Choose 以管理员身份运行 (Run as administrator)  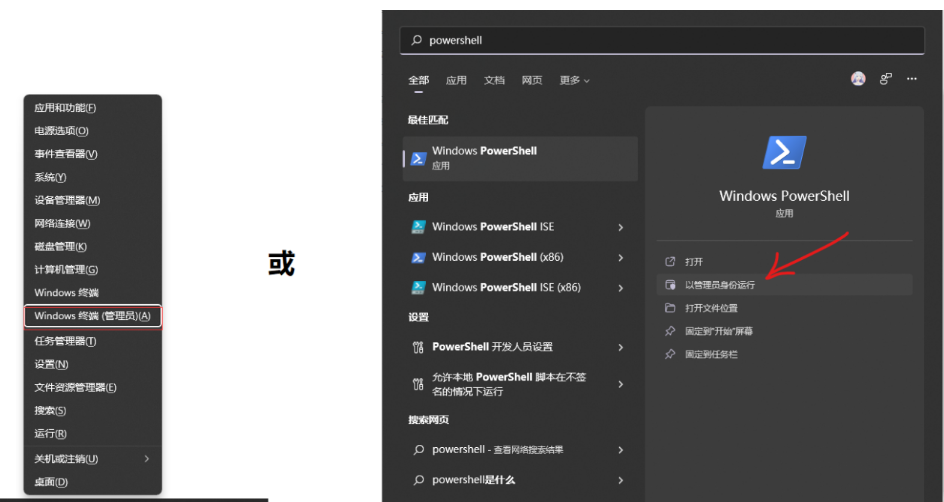pyautogui.click(x=784, y=285)
